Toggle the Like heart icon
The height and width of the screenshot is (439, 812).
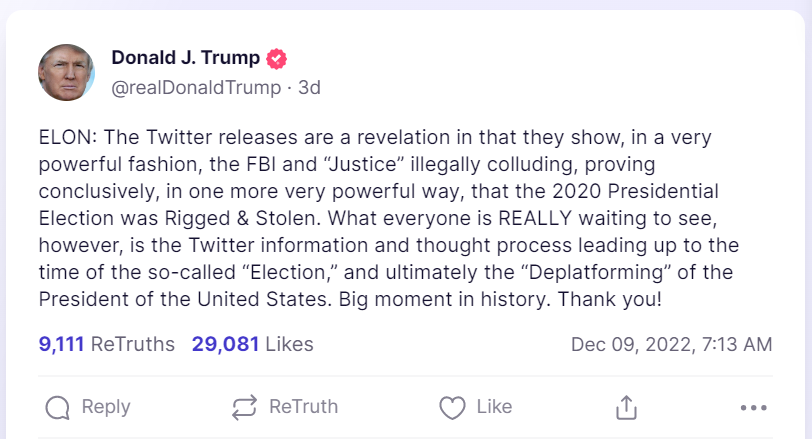453,407
